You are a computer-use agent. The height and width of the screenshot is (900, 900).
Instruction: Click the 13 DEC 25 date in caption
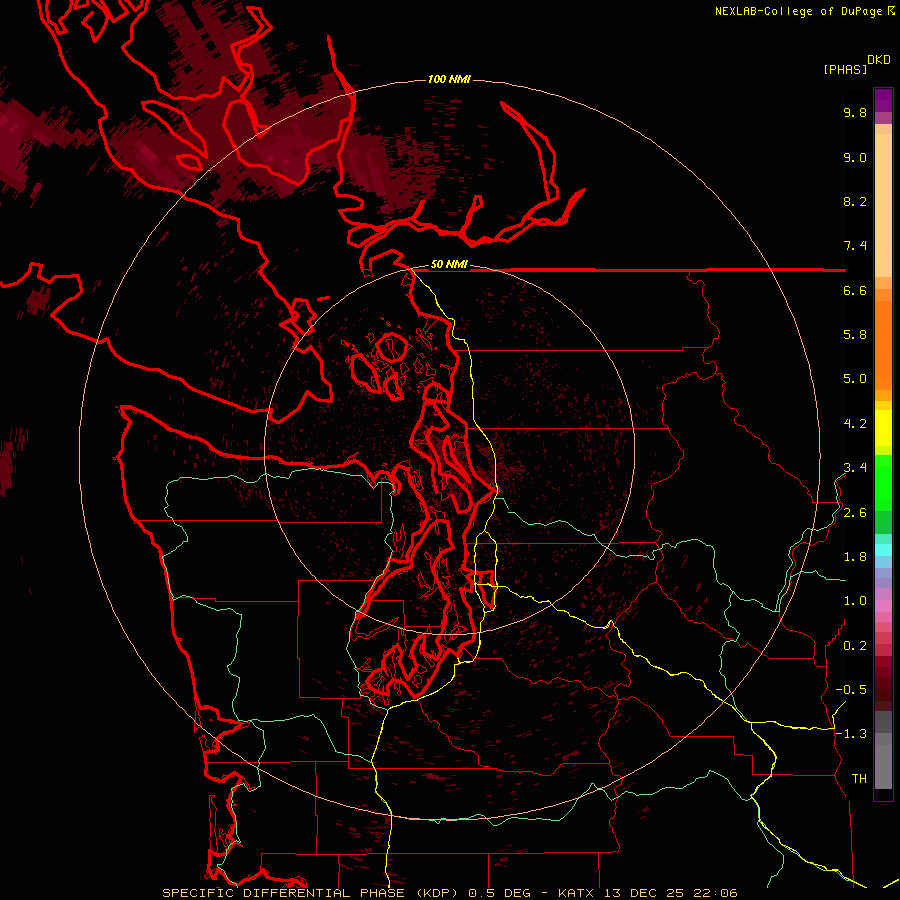(x=643, y=893)
